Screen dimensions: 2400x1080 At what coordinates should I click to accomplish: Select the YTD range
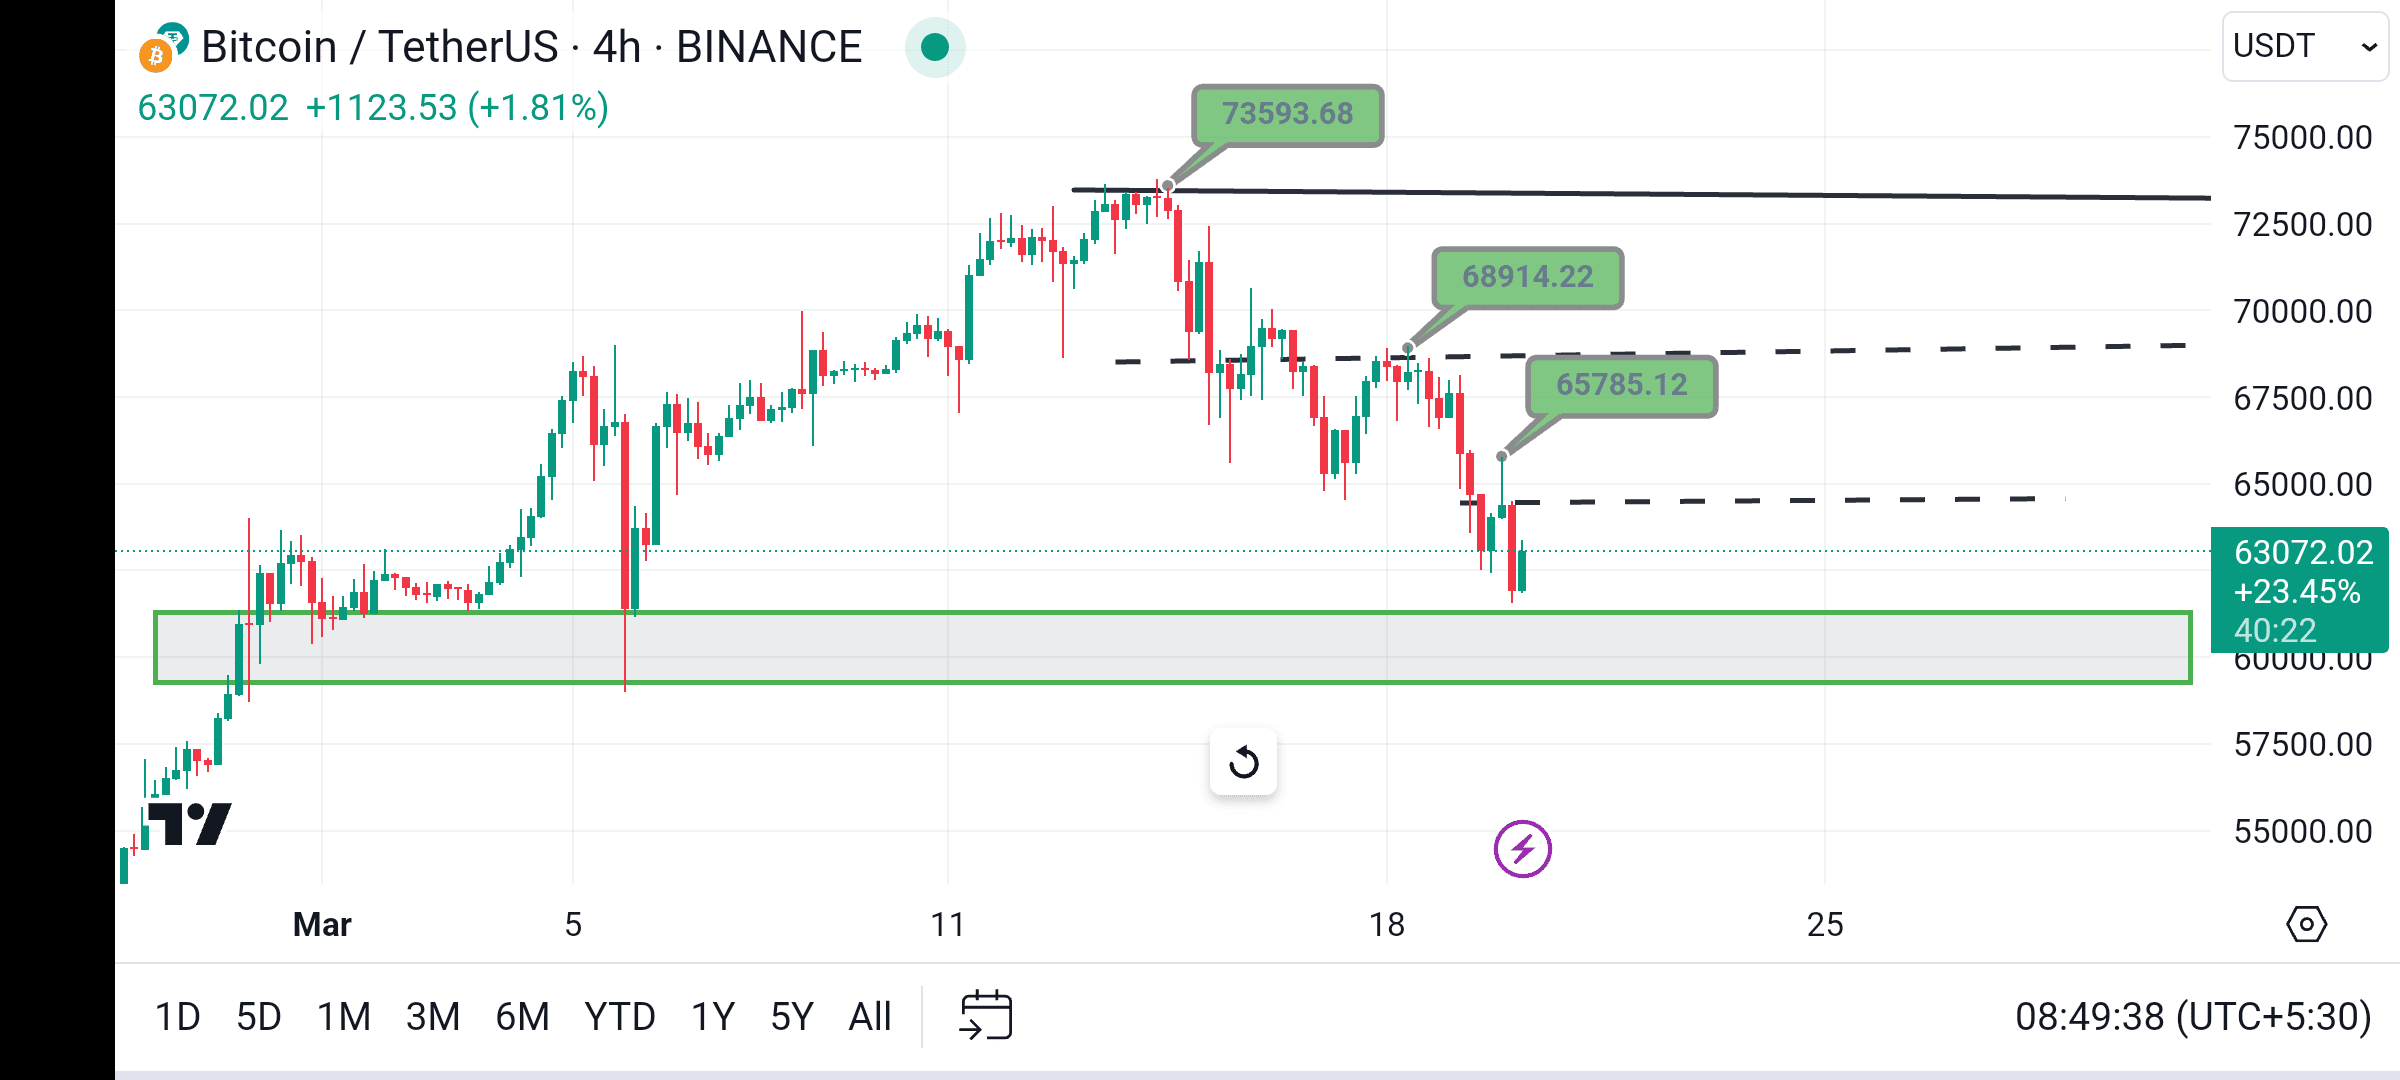pyautogui.click(x=620, y=1017)
